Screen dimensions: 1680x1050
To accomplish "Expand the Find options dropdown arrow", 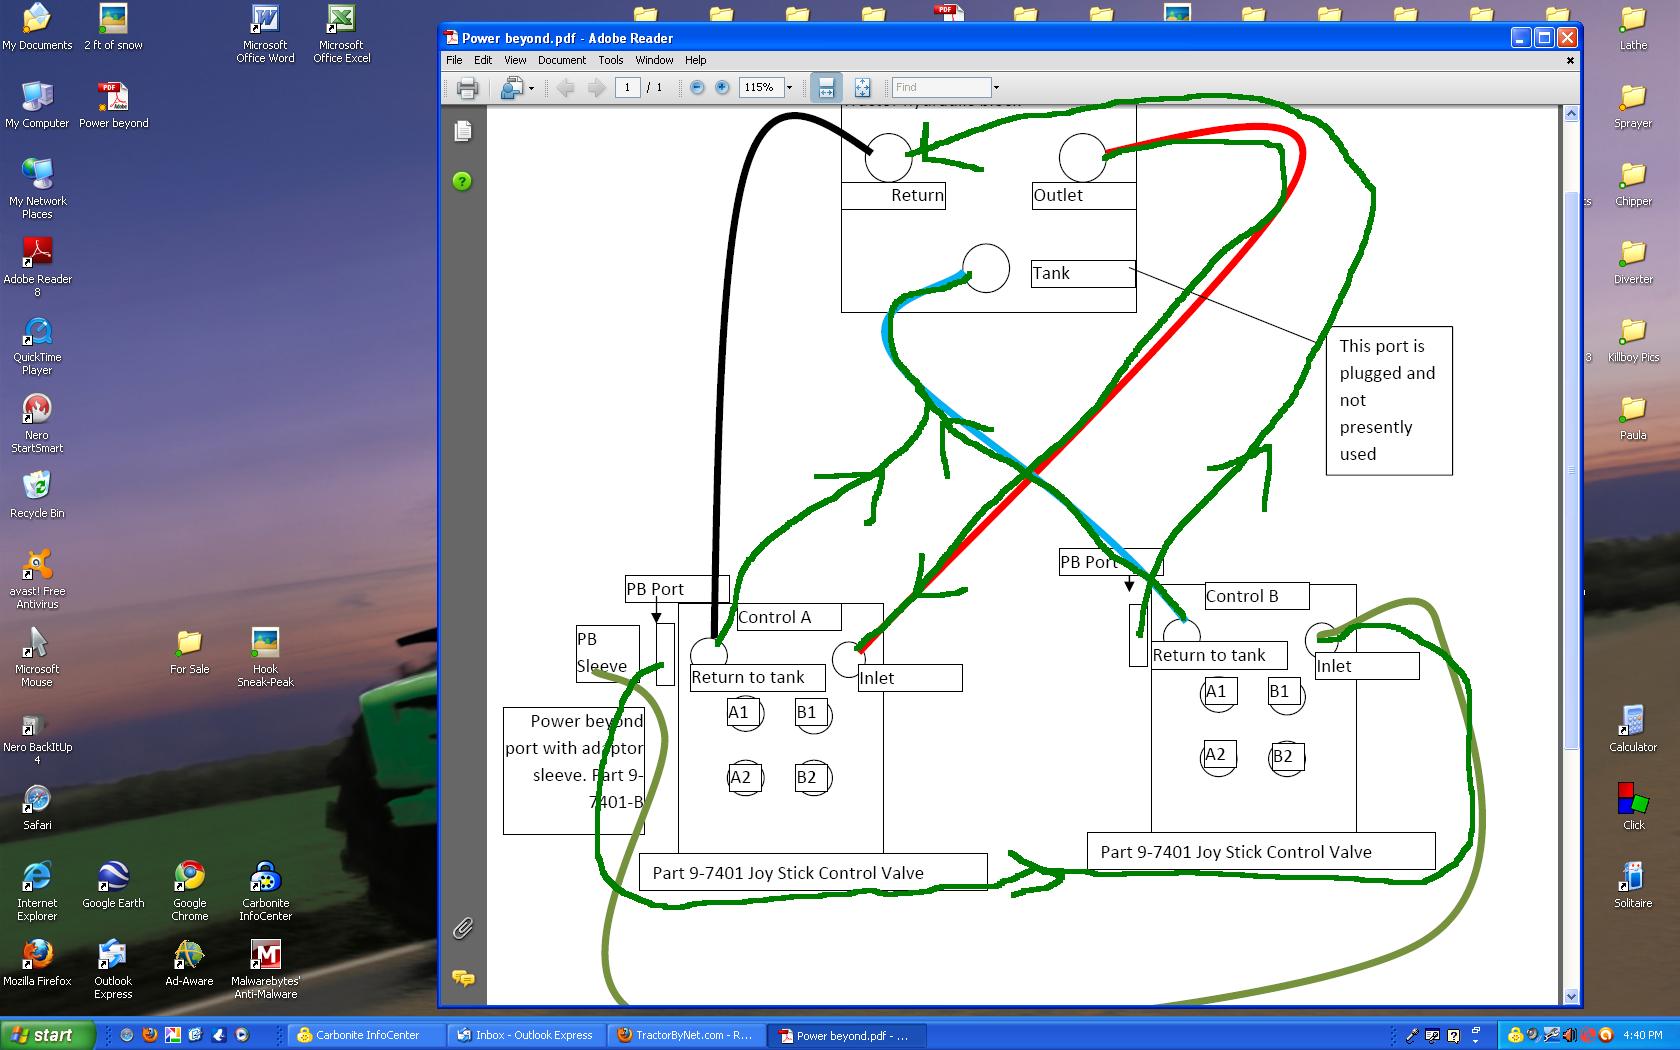I will (x=996, y=88).
